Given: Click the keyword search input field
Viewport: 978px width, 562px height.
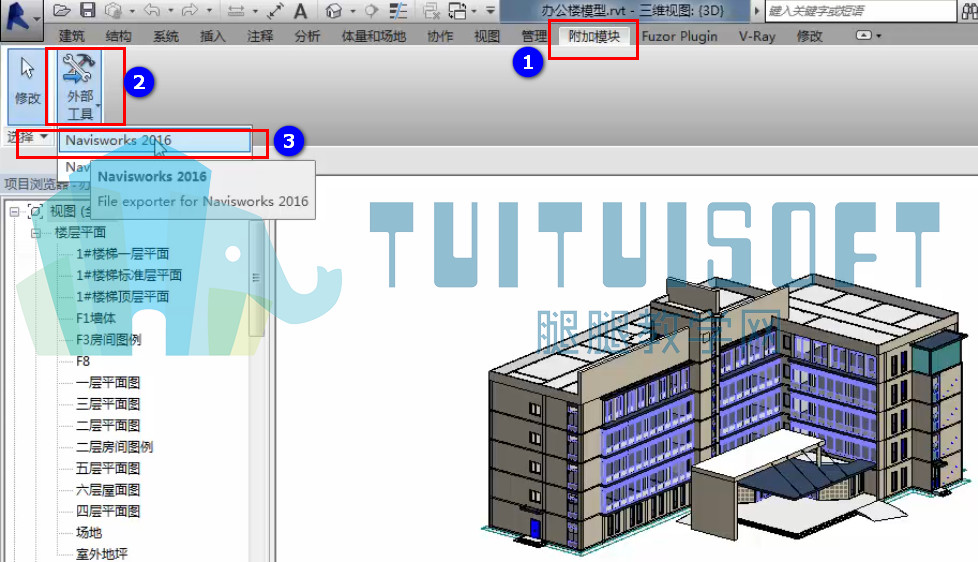Looking at the screenshot, I should [860, 11].
